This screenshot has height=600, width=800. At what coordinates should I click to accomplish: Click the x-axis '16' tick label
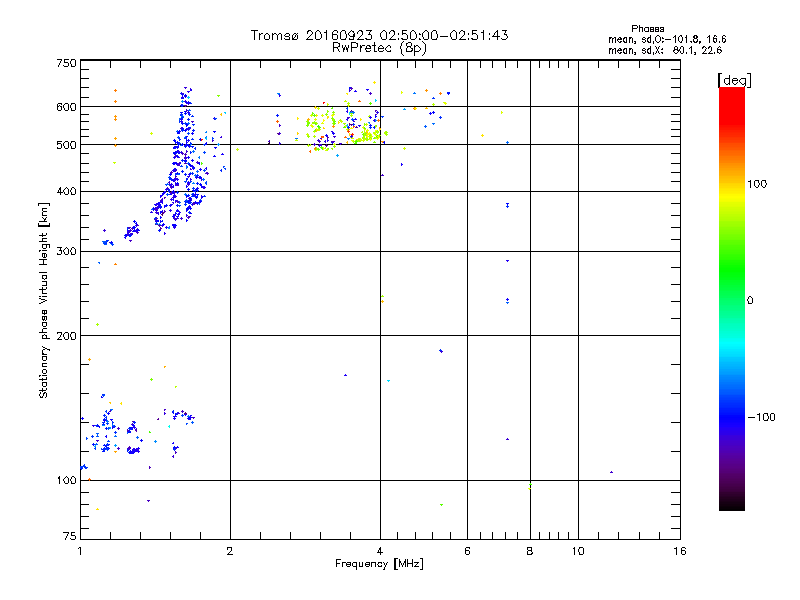(680, 551)
